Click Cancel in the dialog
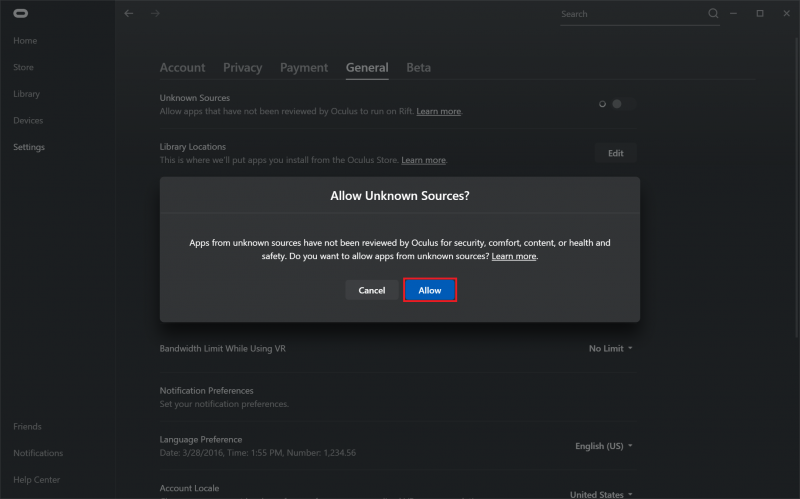The image size is (800, 499). click(371, 290)
